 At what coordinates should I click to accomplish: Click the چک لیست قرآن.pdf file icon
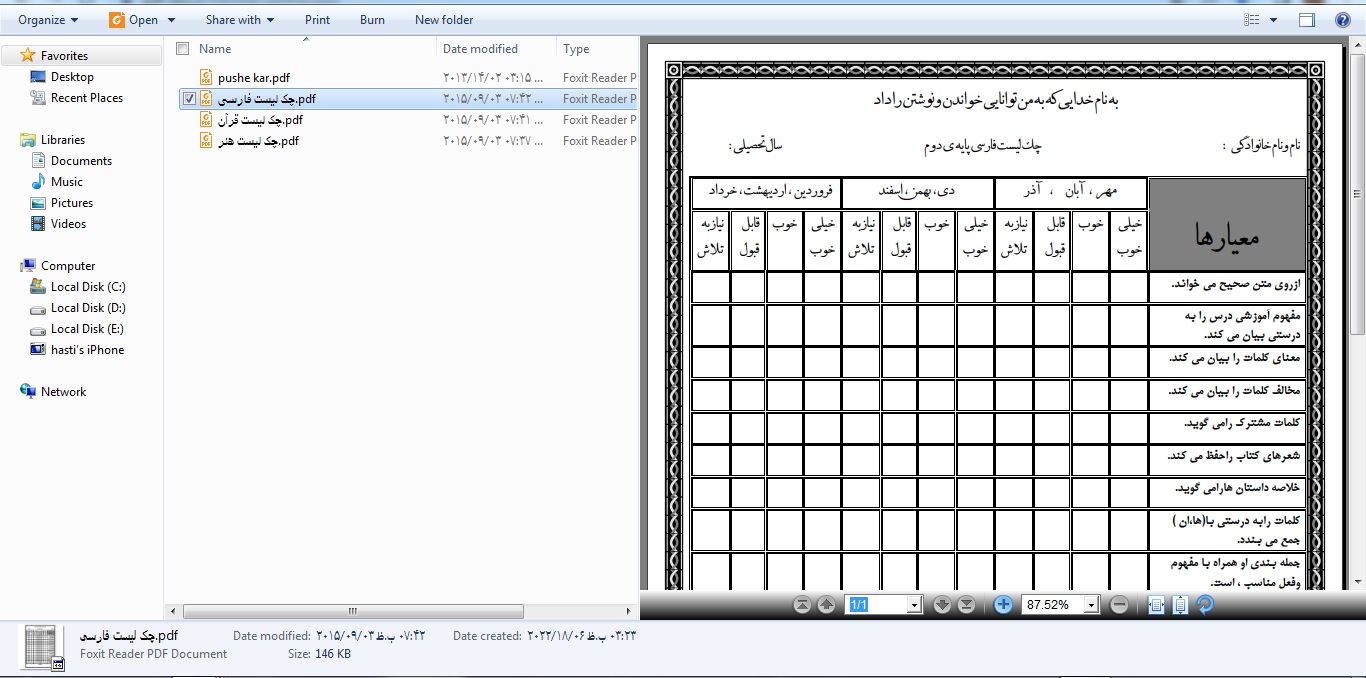click(x=206, y=119)
